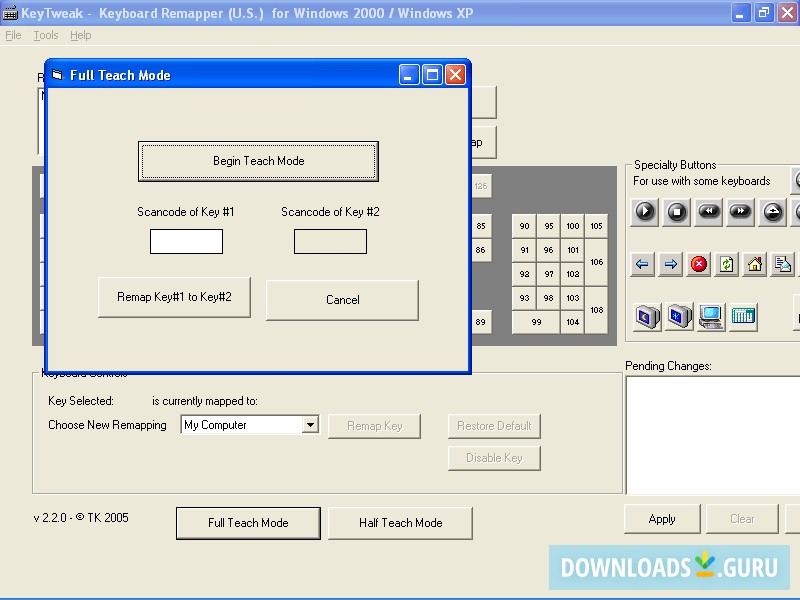Click the Stop media specialty button
Viewport: 800px width, 600px height.
click(677, 212)
